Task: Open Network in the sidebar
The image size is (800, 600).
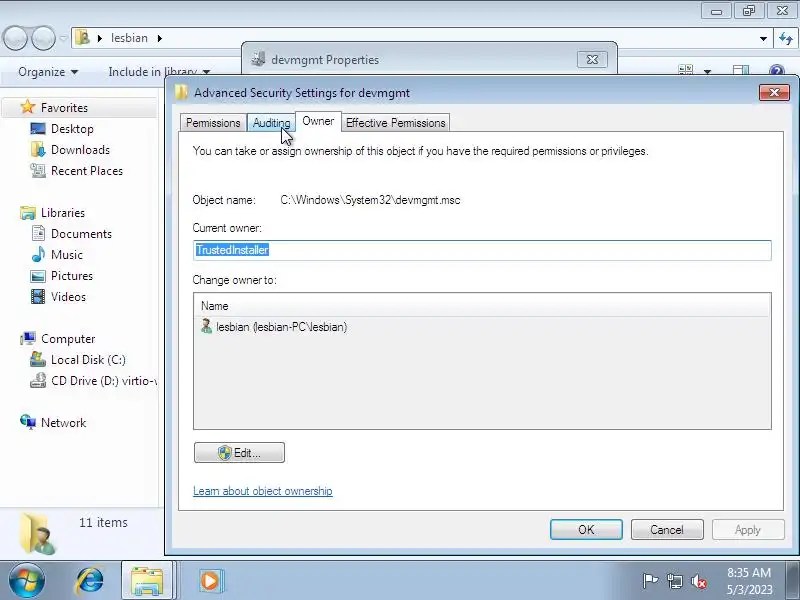Action: tap(63, 422)
